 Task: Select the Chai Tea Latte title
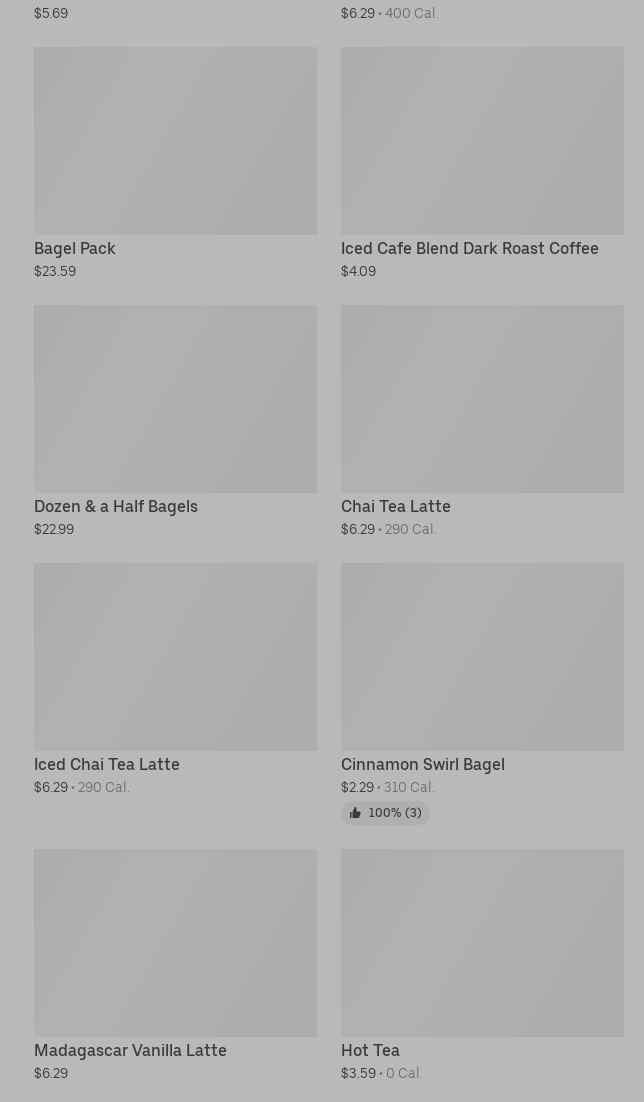396,507
